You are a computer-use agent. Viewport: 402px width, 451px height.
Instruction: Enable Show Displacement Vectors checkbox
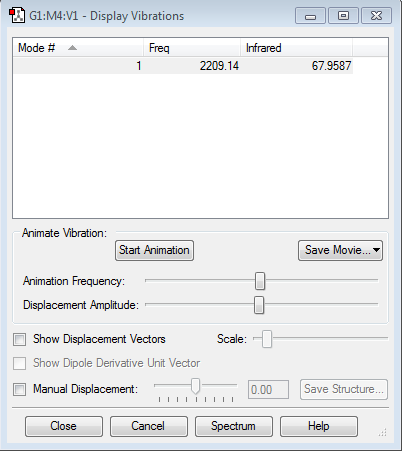pos(19,340)
